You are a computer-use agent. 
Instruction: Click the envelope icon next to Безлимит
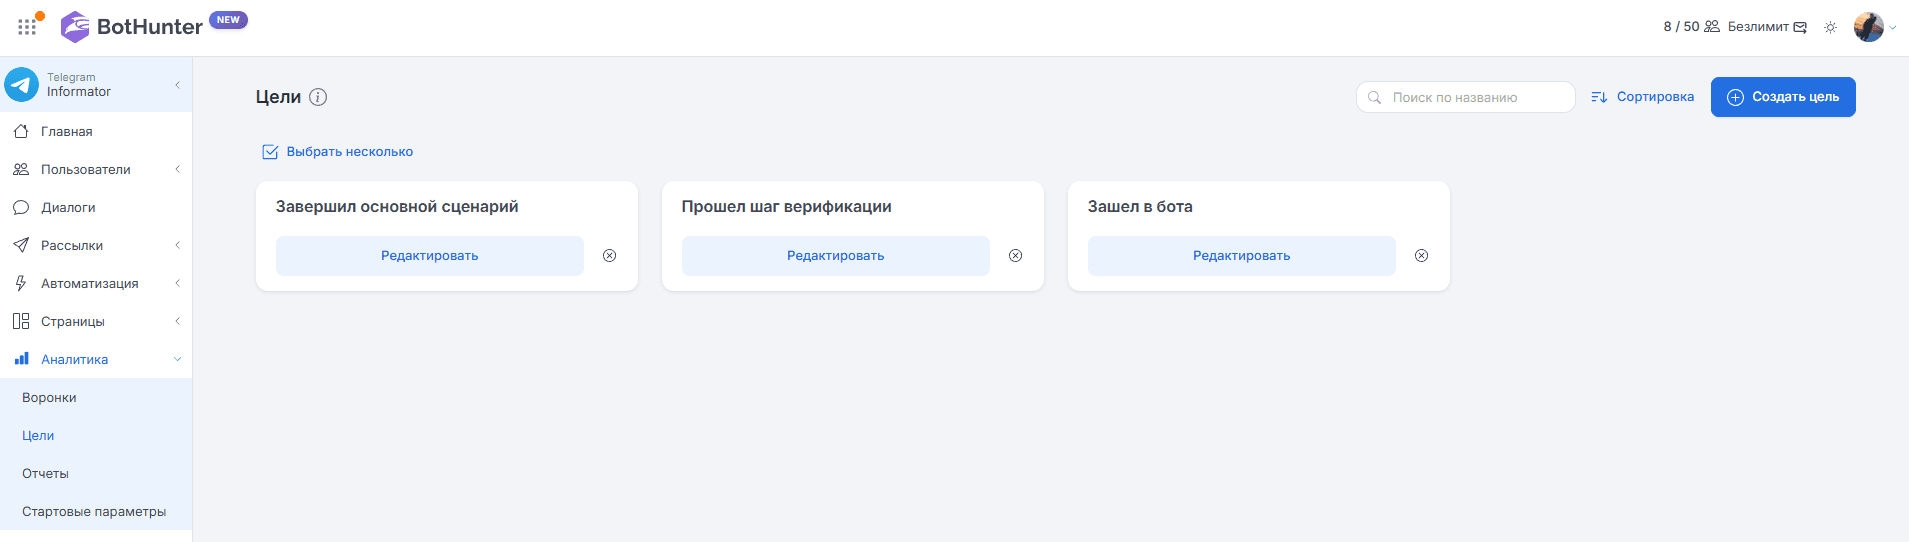[x=1800, y=27]
